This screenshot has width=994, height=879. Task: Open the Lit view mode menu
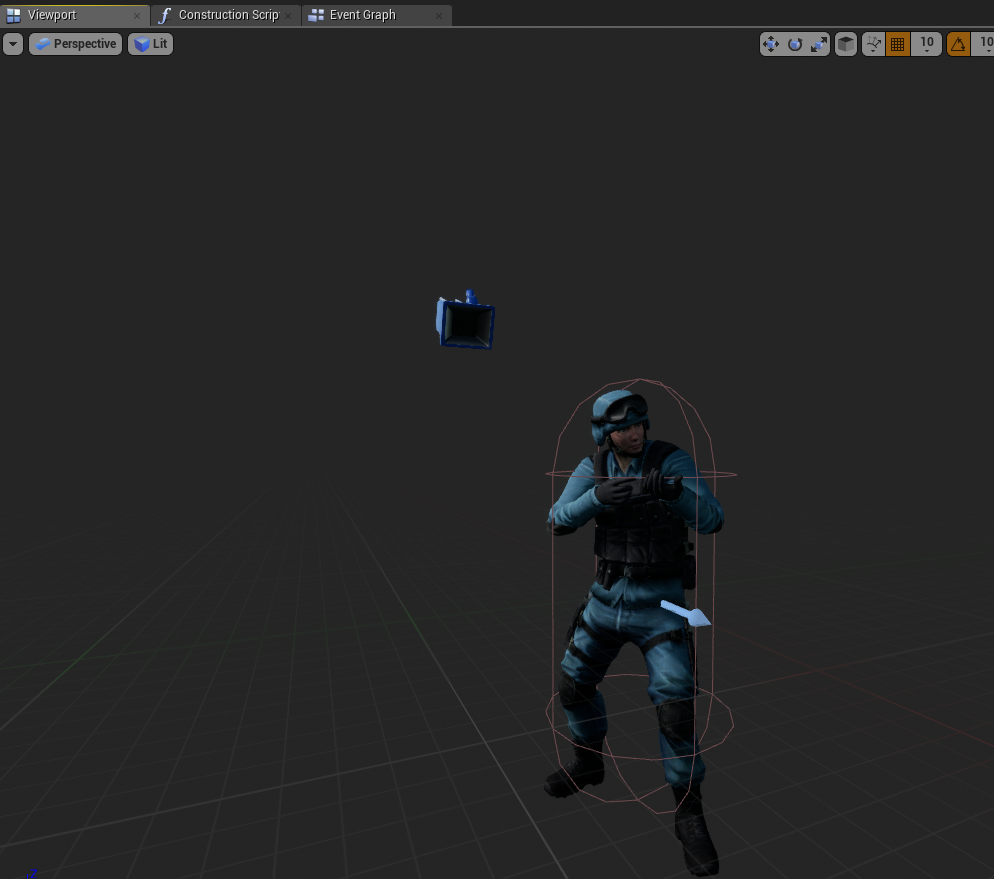click(151, 44)
